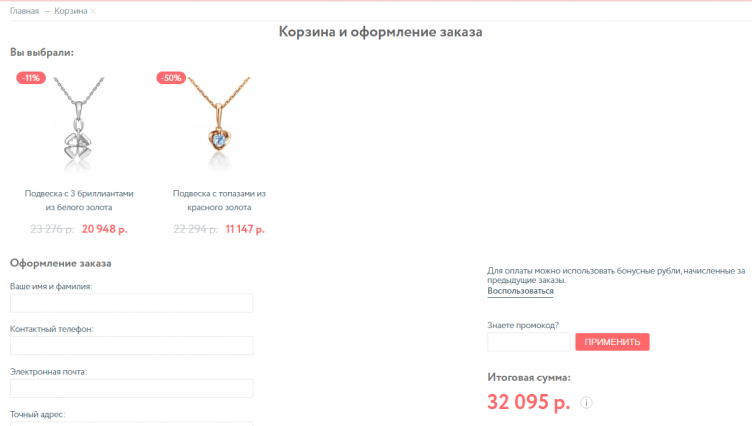
Task: Focus the Ваше имя и фамилия field
Action: pyautogui.click(x=131, y=303)
